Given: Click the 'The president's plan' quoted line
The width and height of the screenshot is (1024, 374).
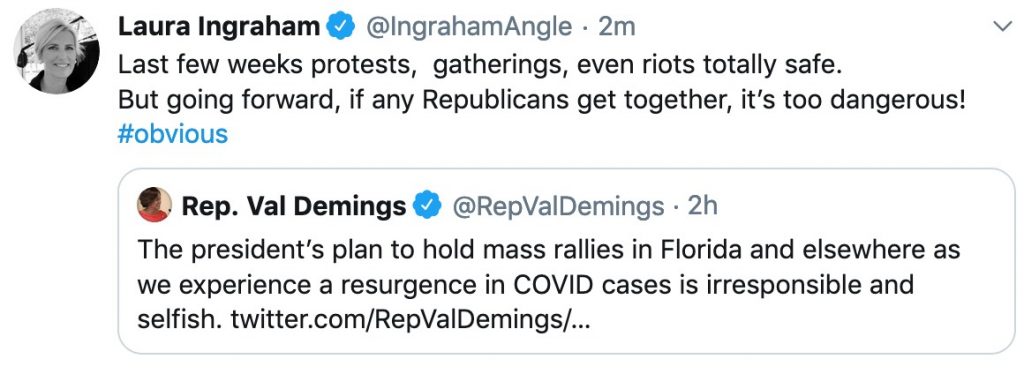Looking at the screenshot, I should (x=549, y=250).
